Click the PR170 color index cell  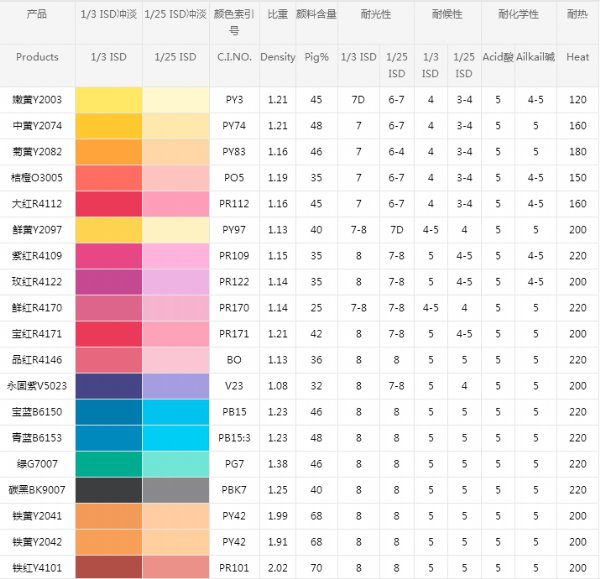[x=233, y=308]
